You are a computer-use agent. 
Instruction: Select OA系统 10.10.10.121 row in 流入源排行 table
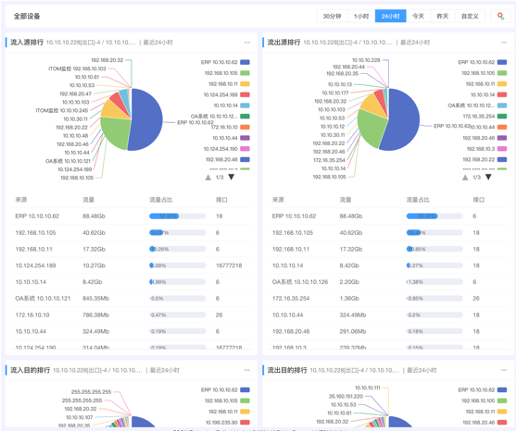(131, 298)
